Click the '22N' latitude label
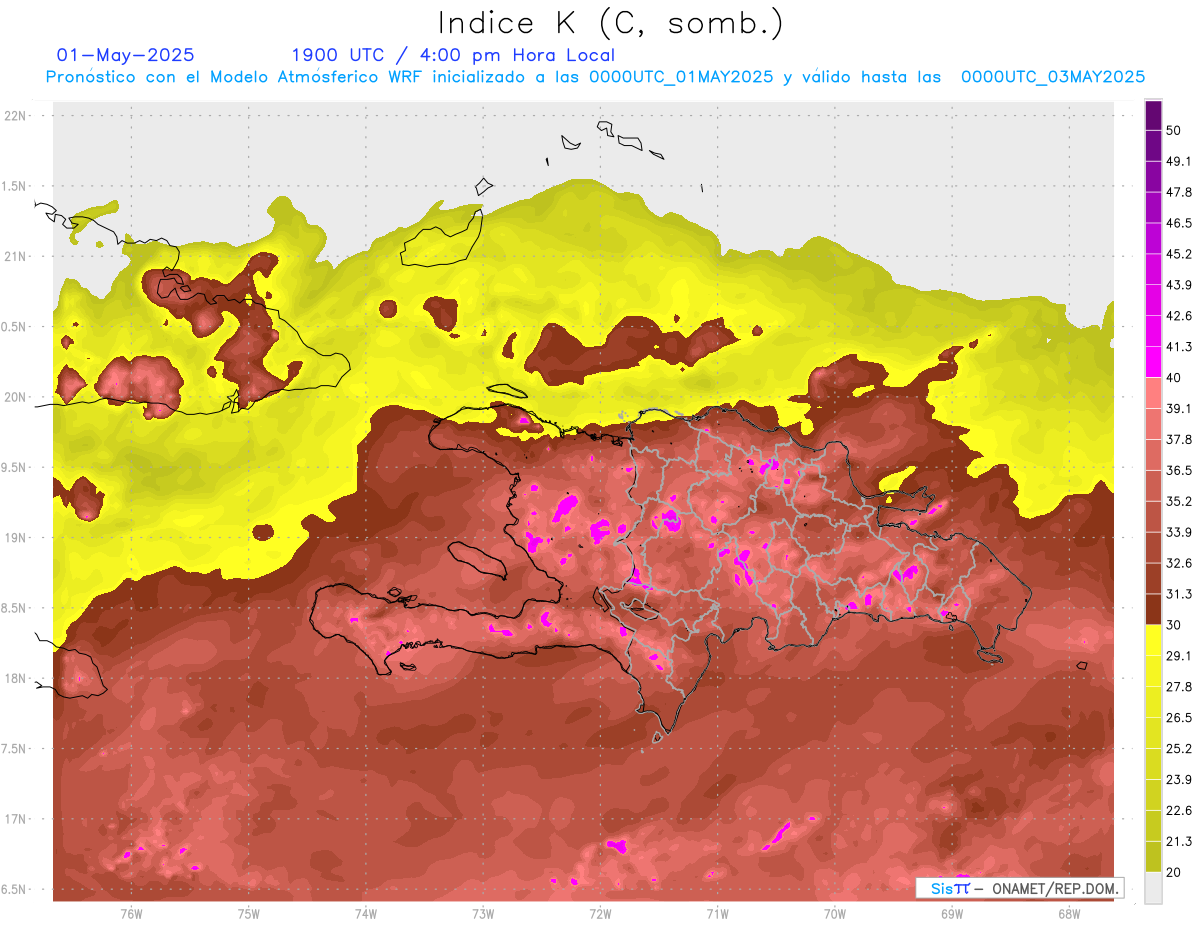1200x927 pixels. click(x=16, y=116)
